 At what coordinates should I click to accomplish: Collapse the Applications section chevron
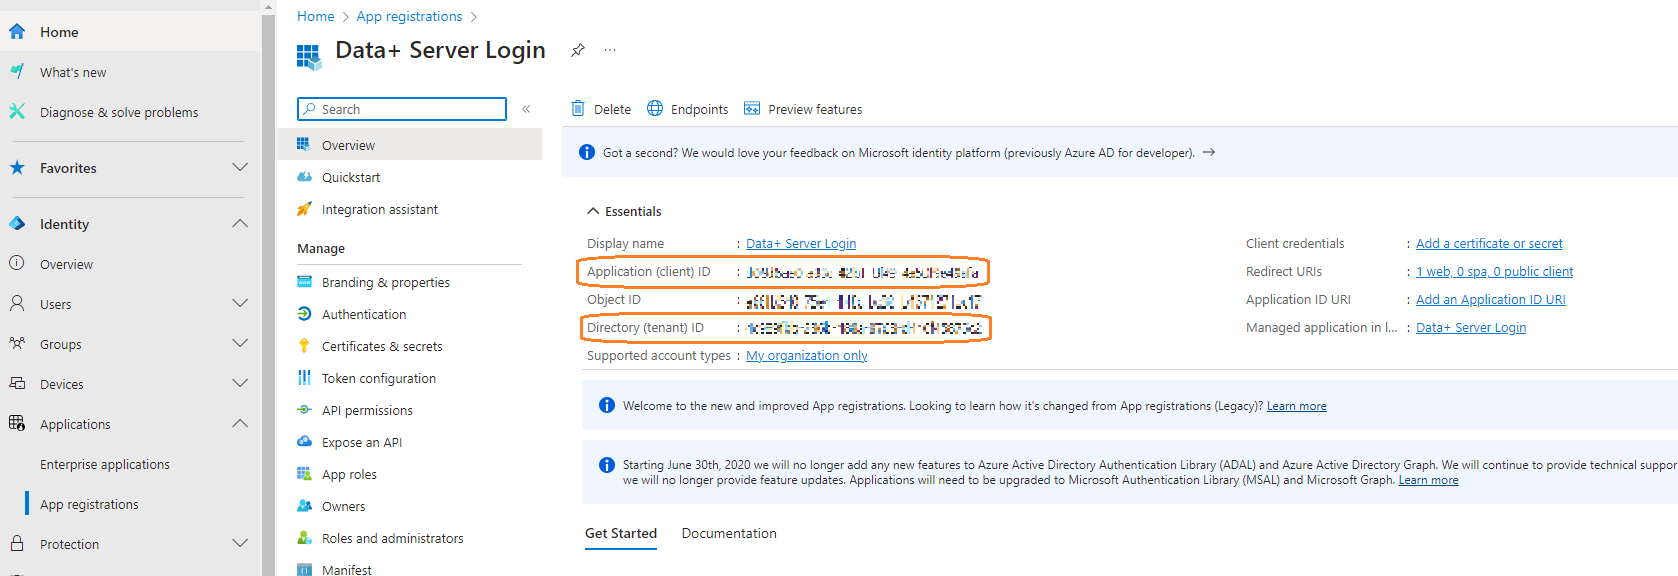240,423
